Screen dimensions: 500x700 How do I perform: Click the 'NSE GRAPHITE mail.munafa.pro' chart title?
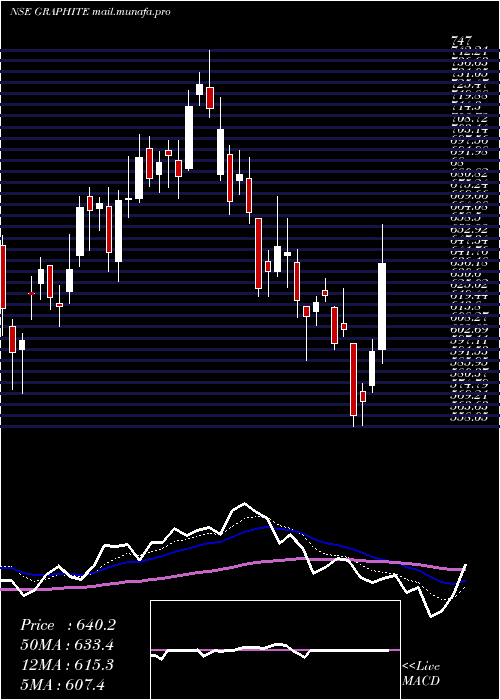[x=90, y=12]
